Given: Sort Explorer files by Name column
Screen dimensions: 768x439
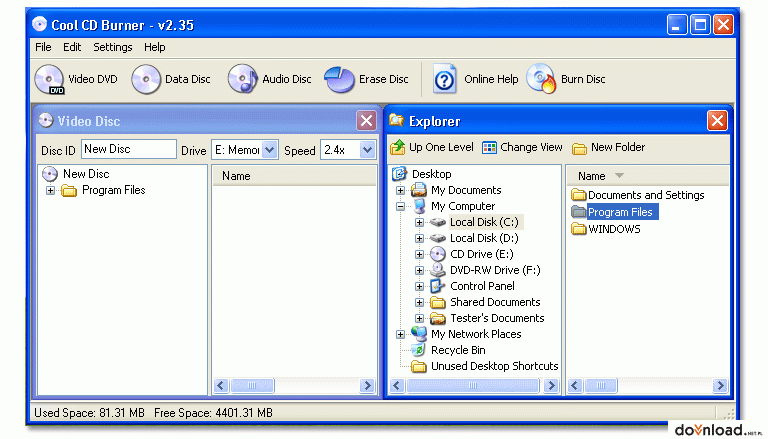Looking at the screenshot, I should click(x=648, y=176).
